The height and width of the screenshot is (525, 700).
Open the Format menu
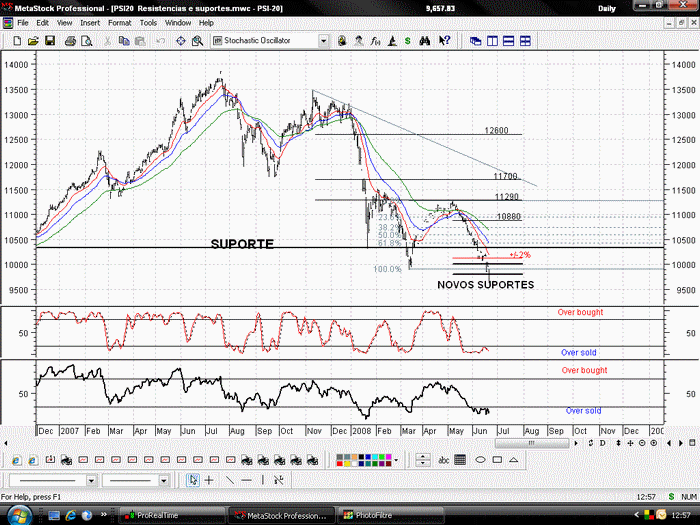coord(120,23)
